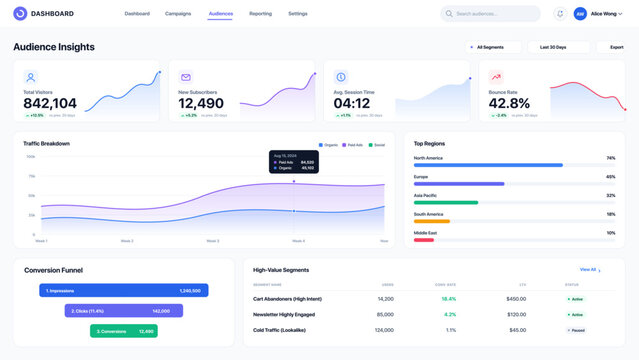Click the Total Visitors person icon

coord(31,77)
